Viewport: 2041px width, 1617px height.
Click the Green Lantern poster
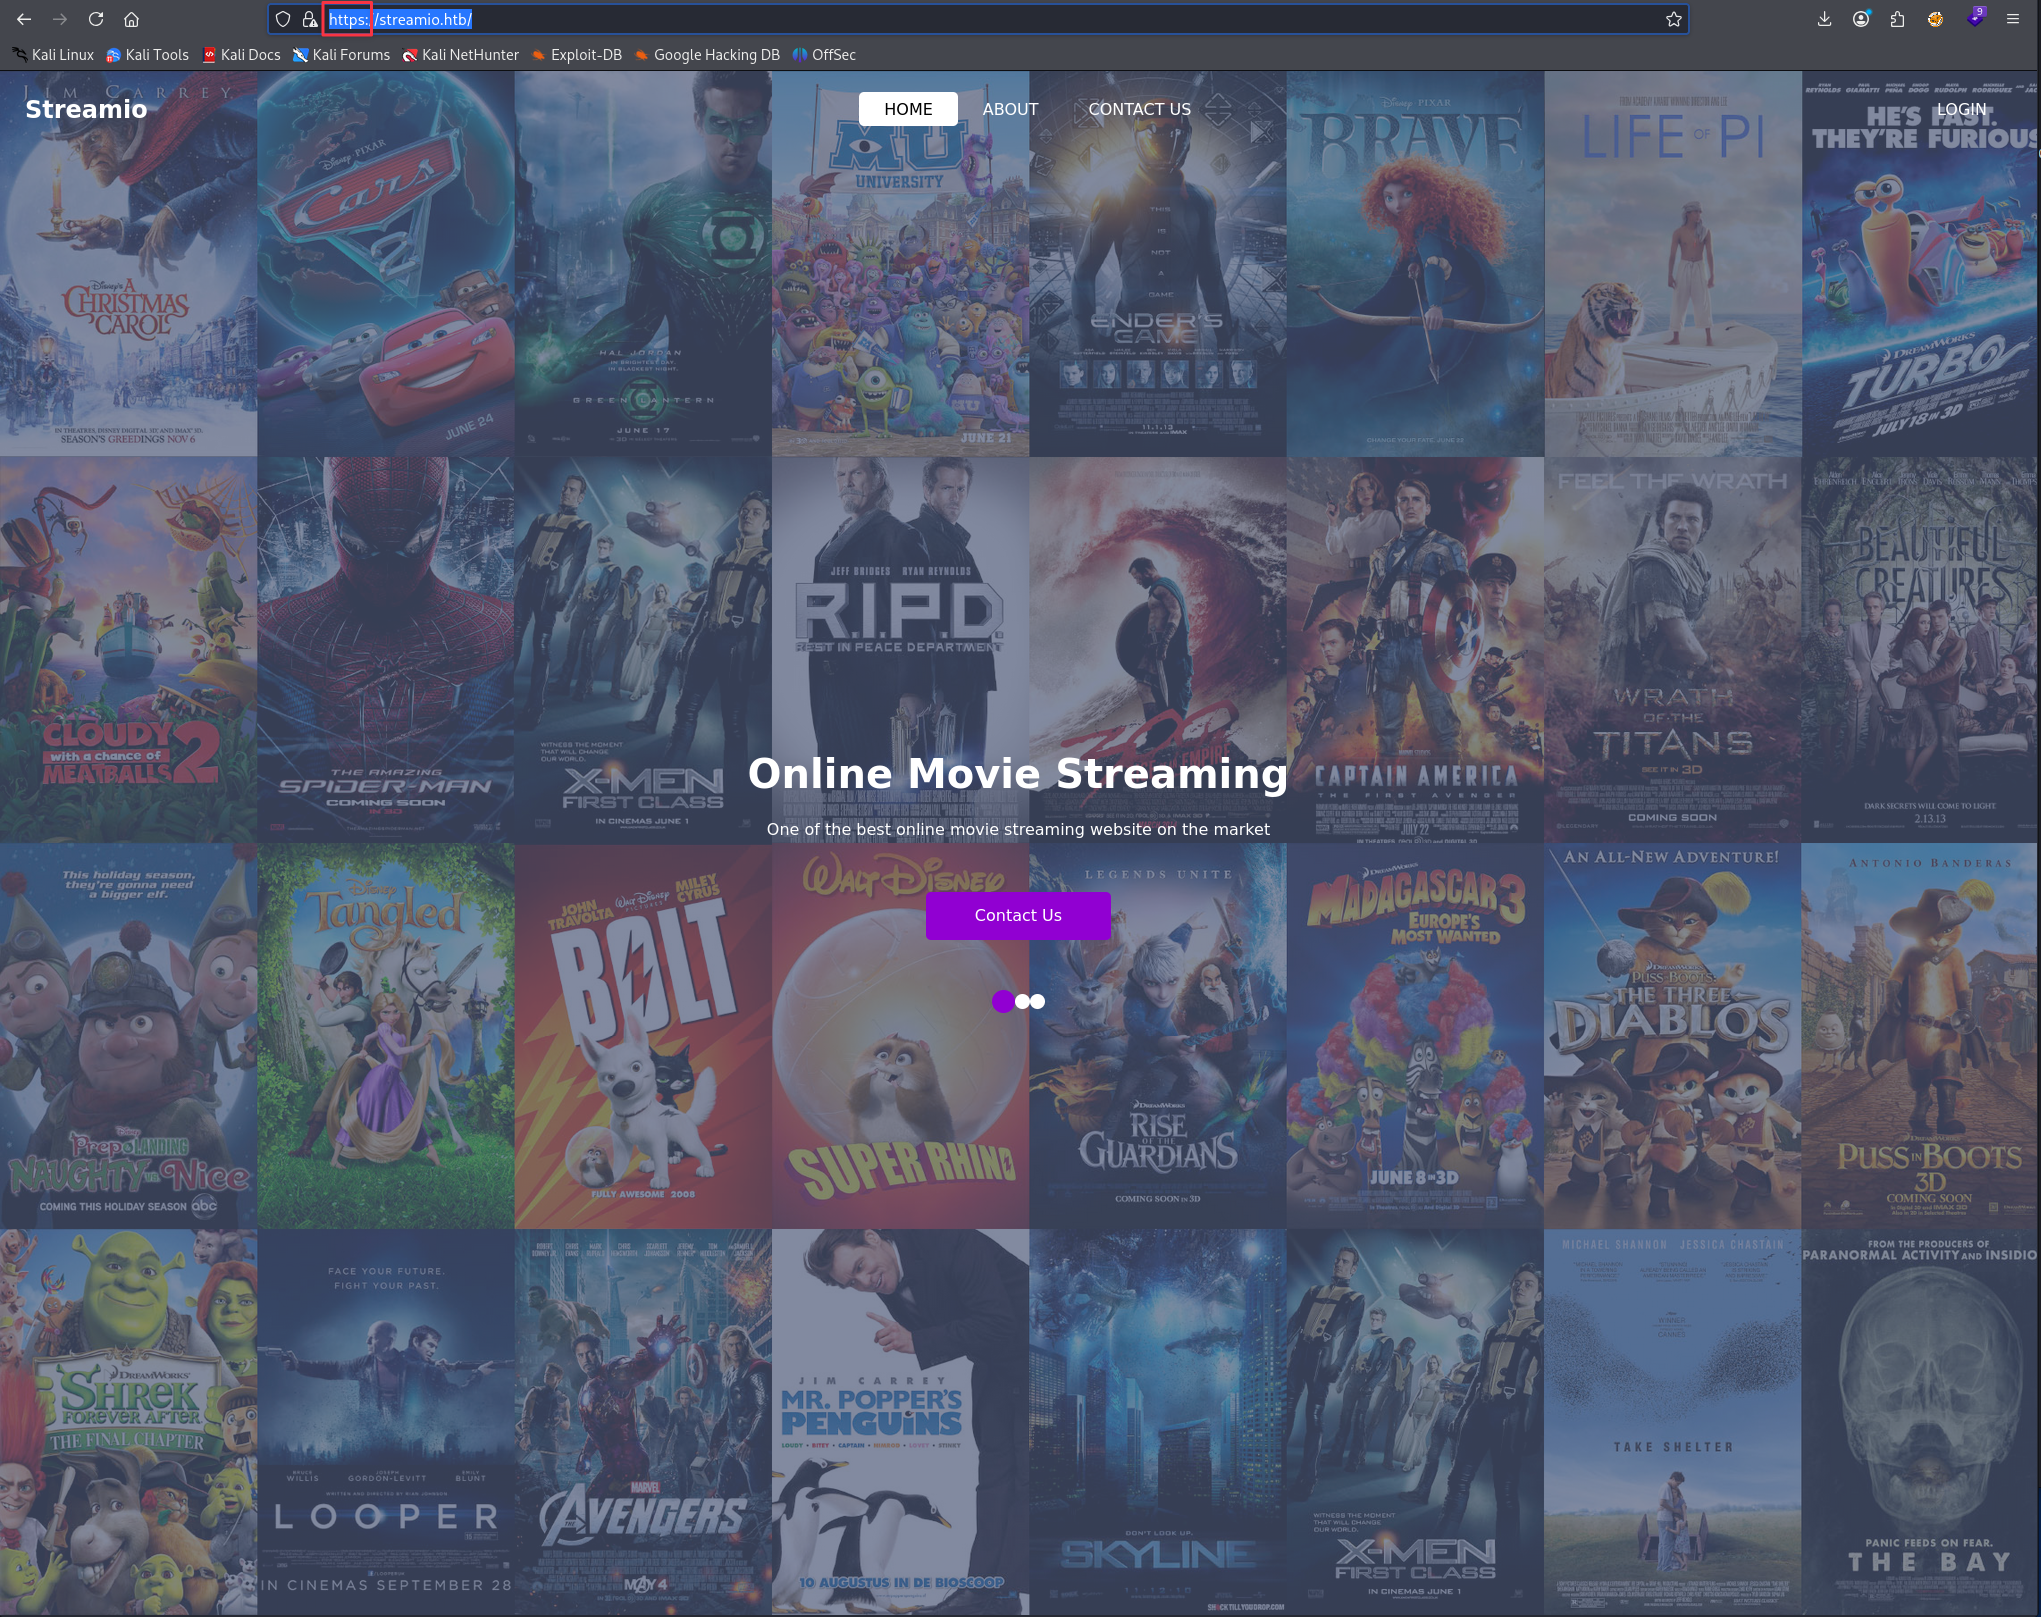coord(643,264)
